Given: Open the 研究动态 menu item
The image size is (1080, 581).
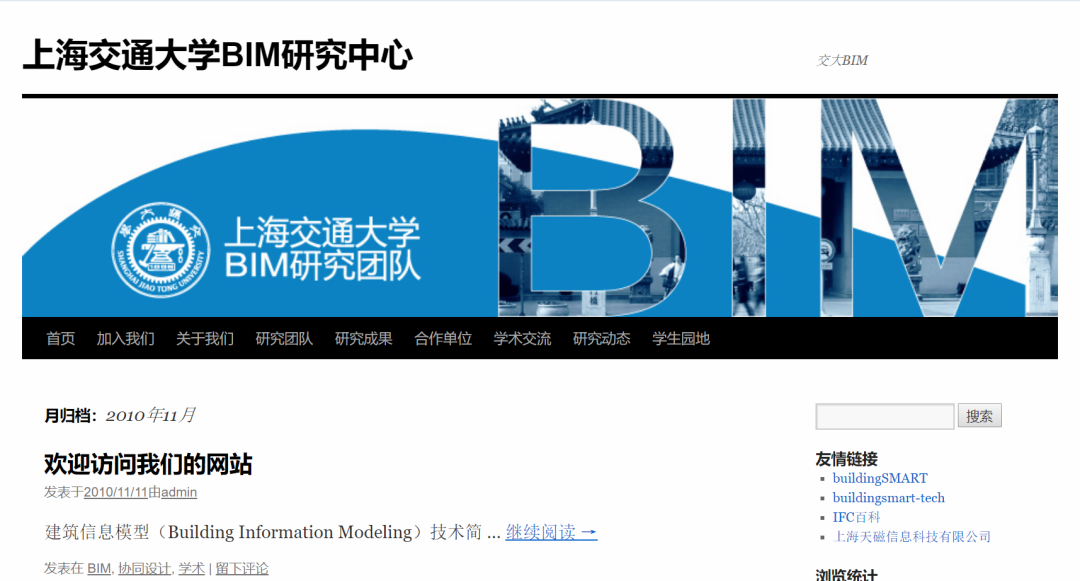Looking at the screenshot, I should pyautogui.click(x=601, y=338).
